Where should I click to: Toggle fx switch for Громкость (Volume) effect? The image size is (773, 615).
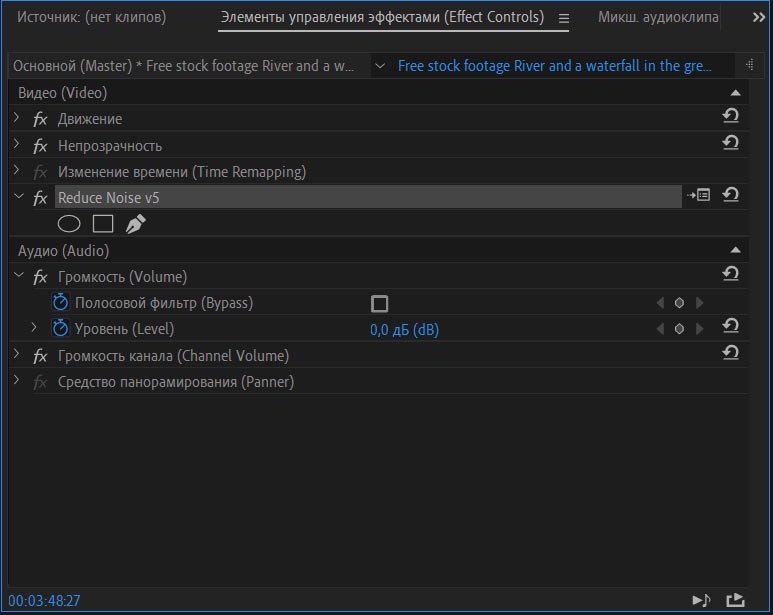(x=40, y=277)
